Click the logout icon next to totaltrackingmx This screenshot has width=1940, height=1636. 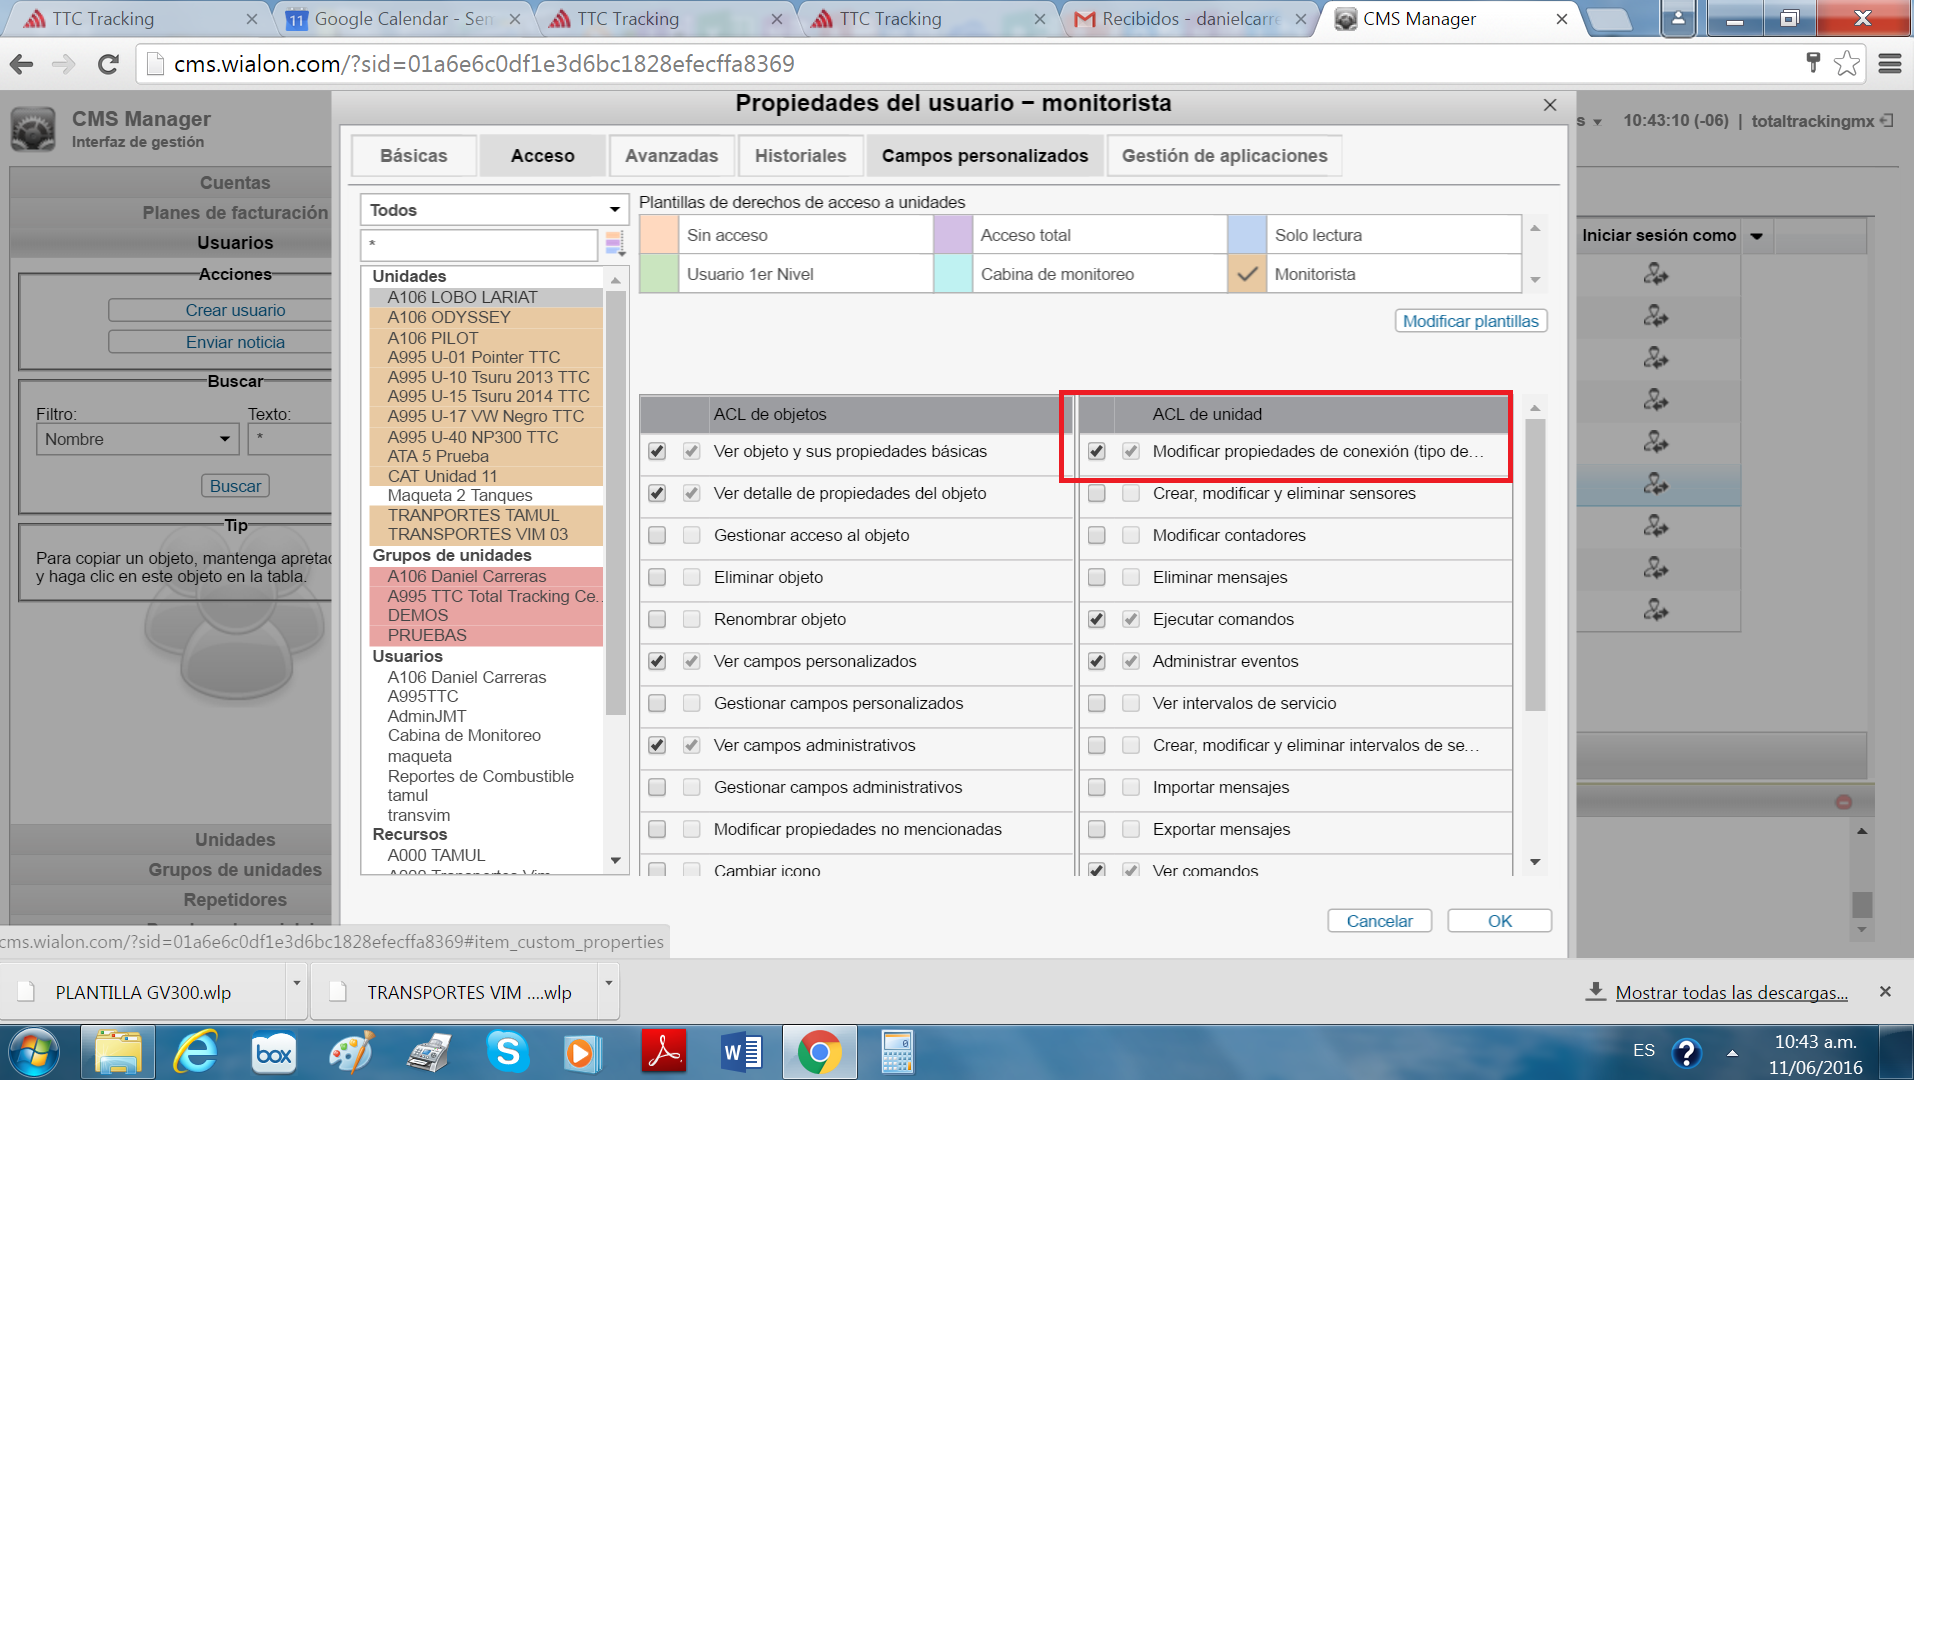[x=1887, y=121]
